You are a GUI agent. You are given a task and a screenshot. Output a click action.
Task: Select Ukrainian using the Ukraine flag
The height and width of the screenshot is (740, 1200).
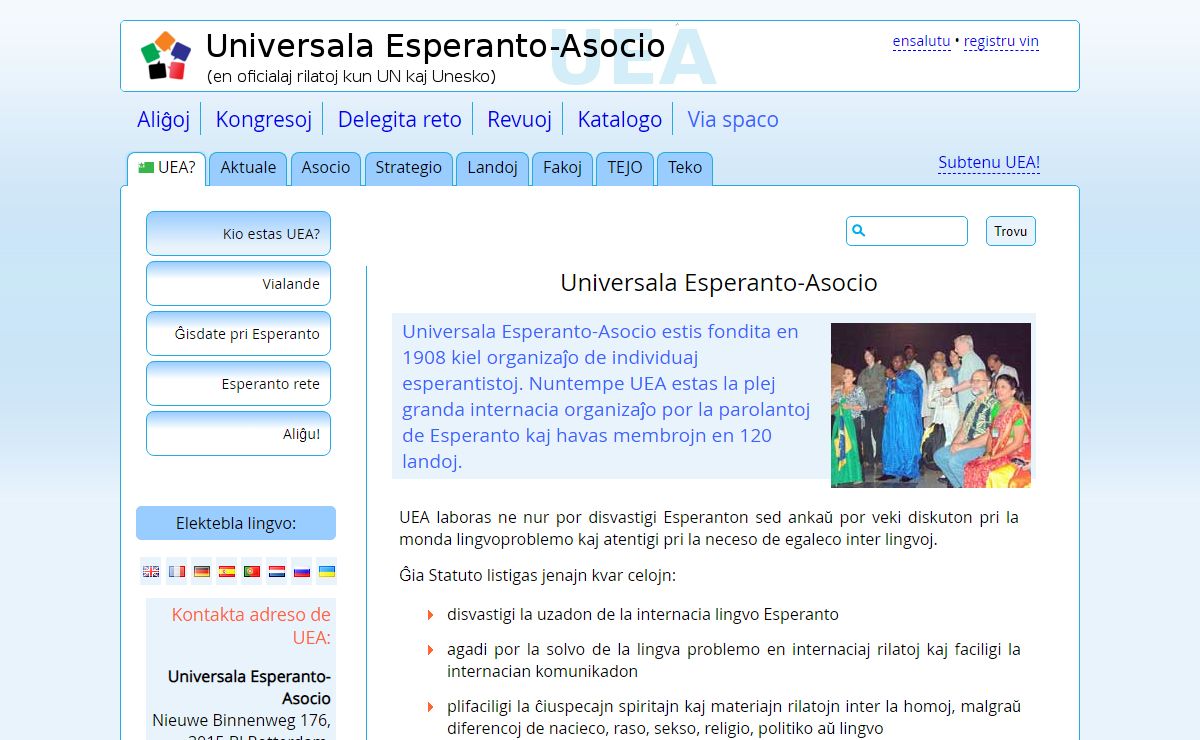326,572
